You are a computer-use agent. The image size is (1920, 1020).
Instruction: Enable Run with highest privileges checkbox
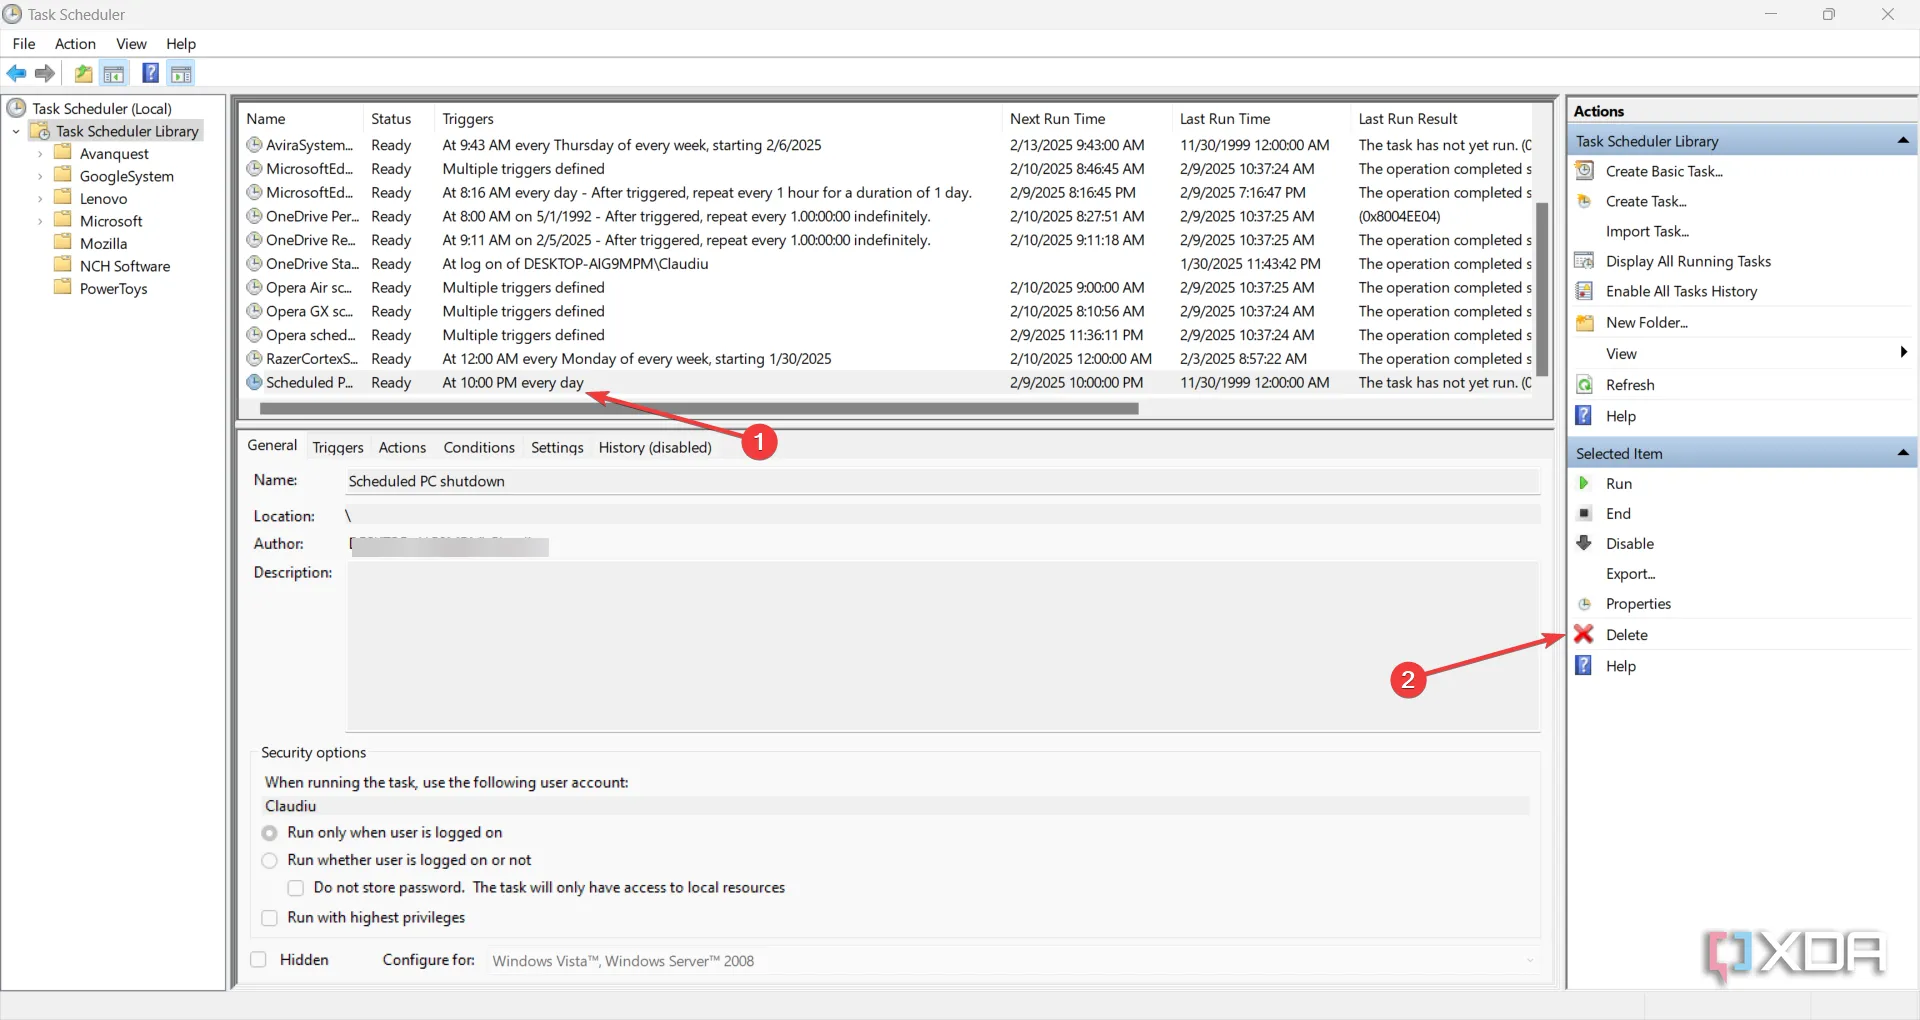click(x=269, y=918)
